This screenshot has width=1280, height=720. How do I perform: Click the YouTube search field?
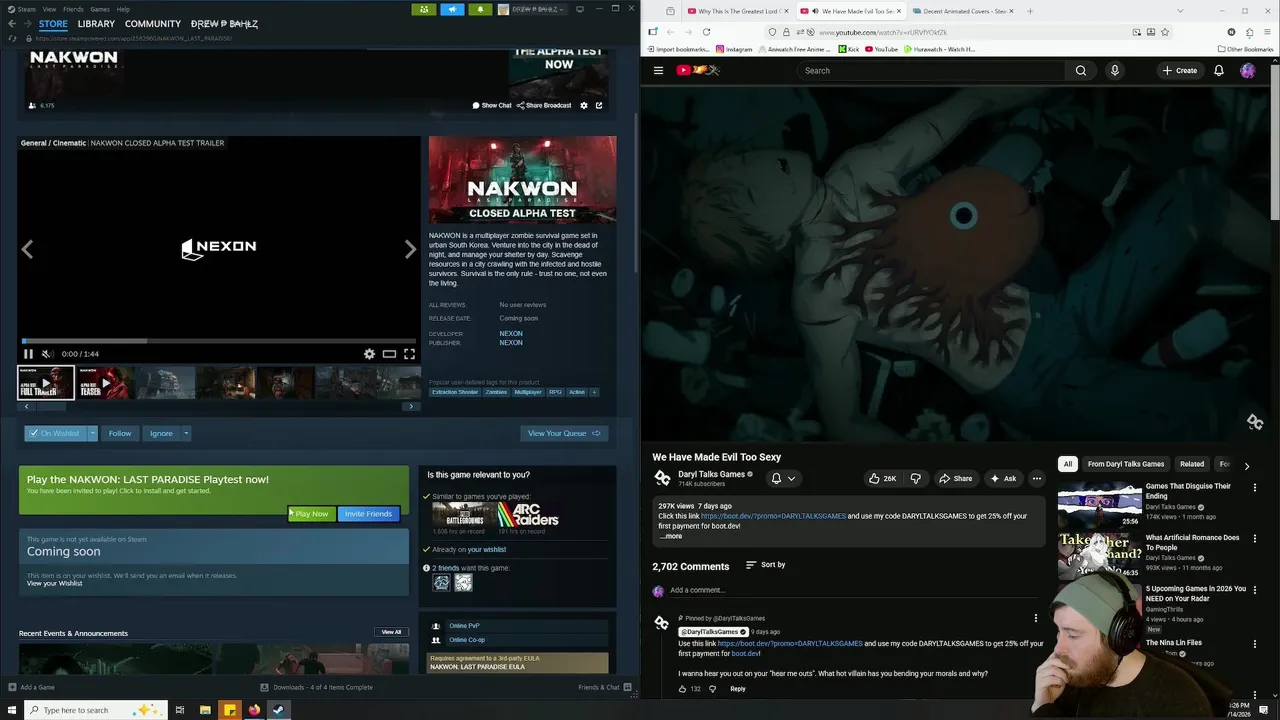coord(930,70)
